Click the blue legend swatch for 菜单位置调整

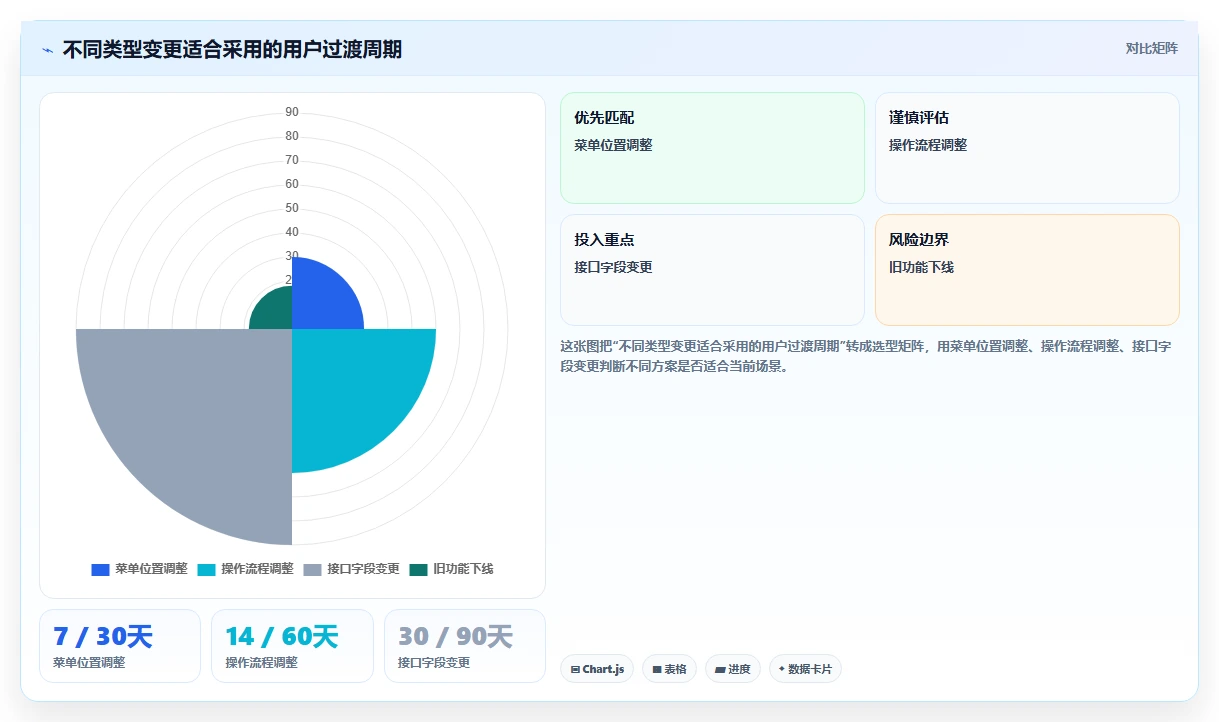coord(100,569)
